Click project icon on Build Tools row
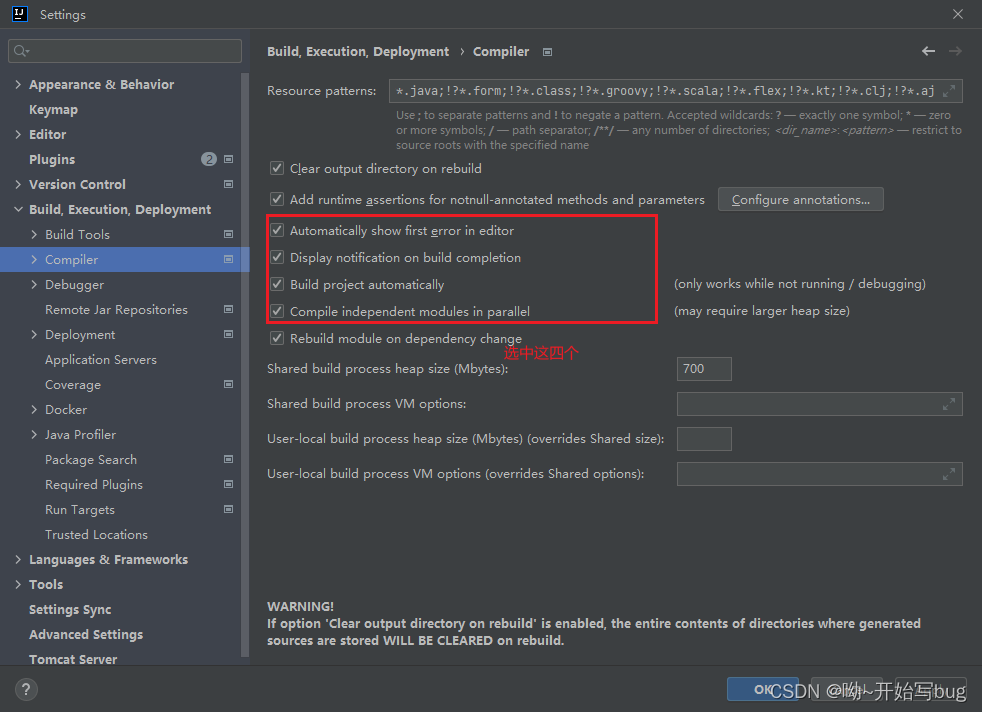Screen dimensions: 982x712 coord(229,234)
